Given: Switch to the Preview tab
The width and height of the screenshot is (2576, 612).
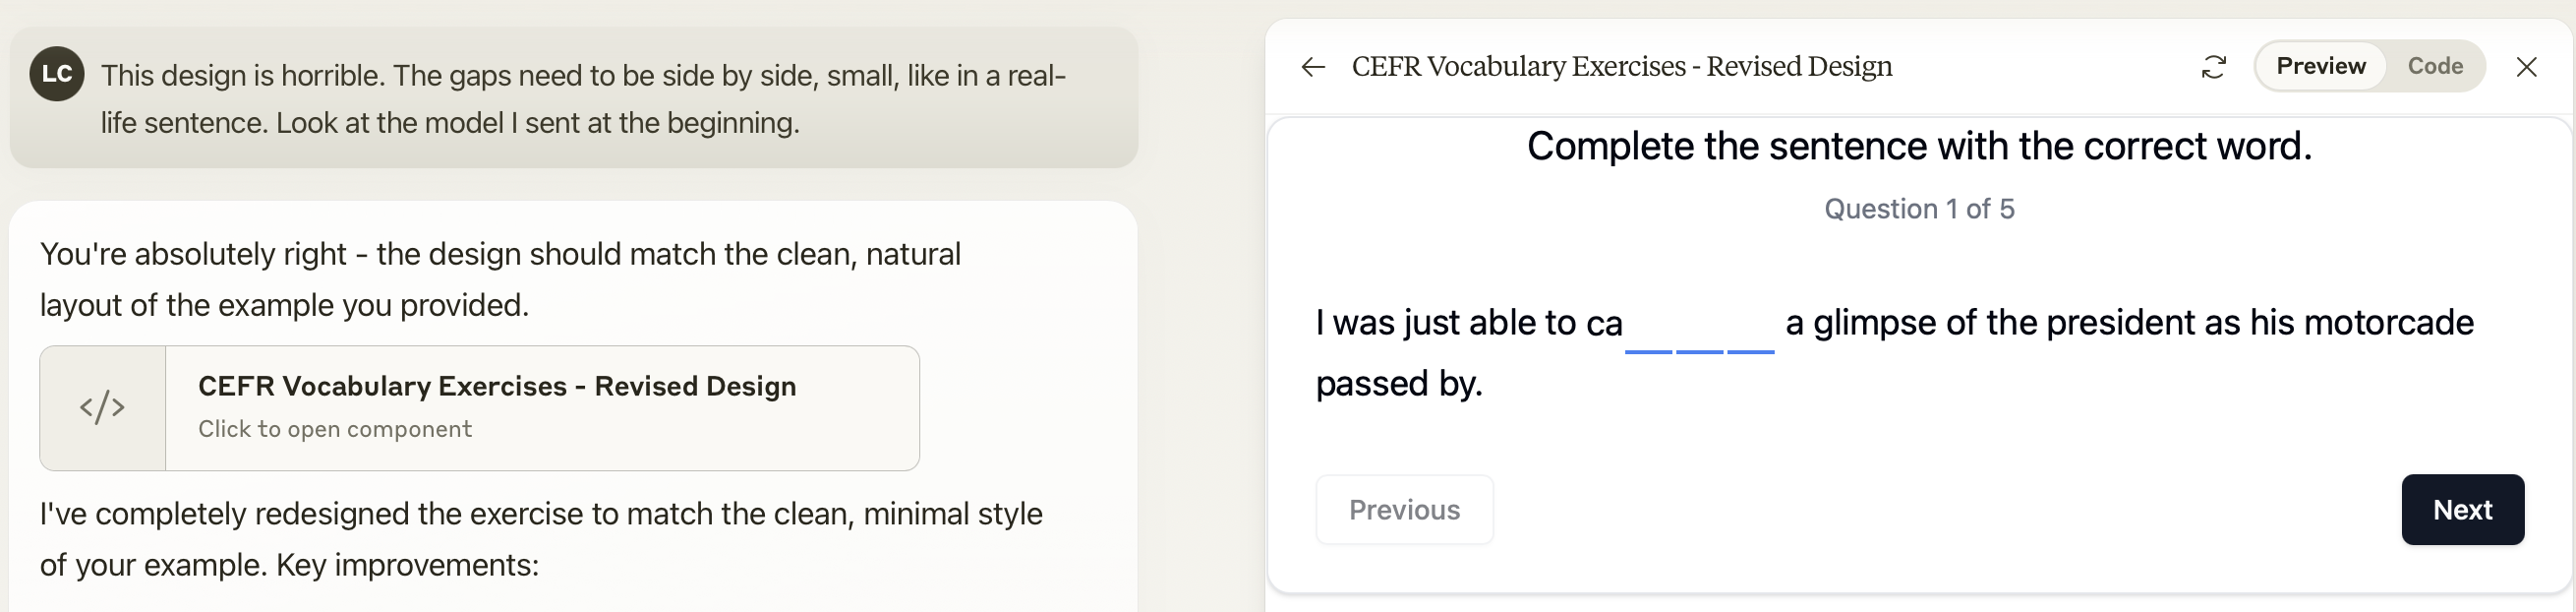Looking at the screenshot, I should click(x=2320, y=66).
